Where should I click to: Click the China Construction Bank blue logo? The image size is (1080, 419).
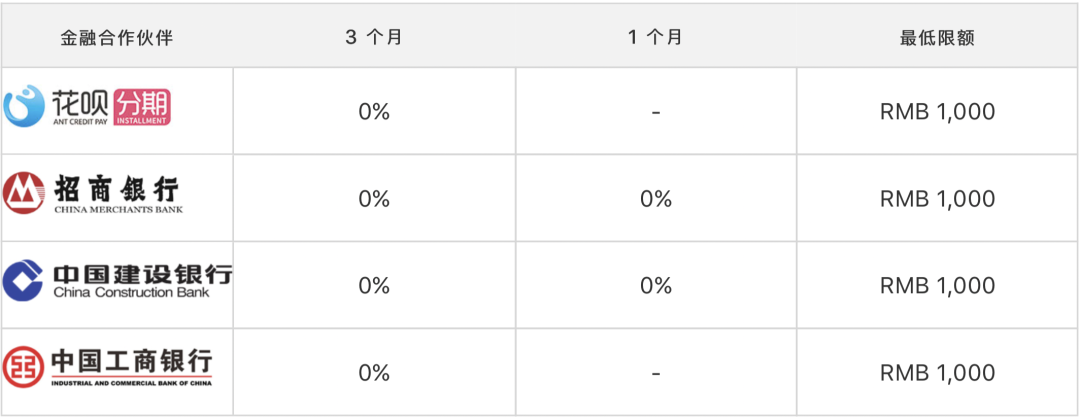[x=24, y=280]
